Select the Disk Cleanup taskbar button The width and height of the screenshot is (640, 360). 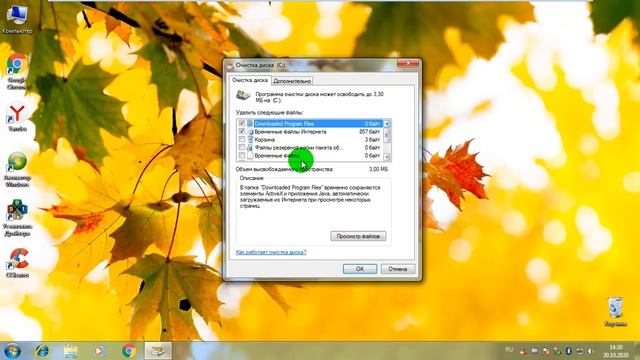[x=158, y=351]
